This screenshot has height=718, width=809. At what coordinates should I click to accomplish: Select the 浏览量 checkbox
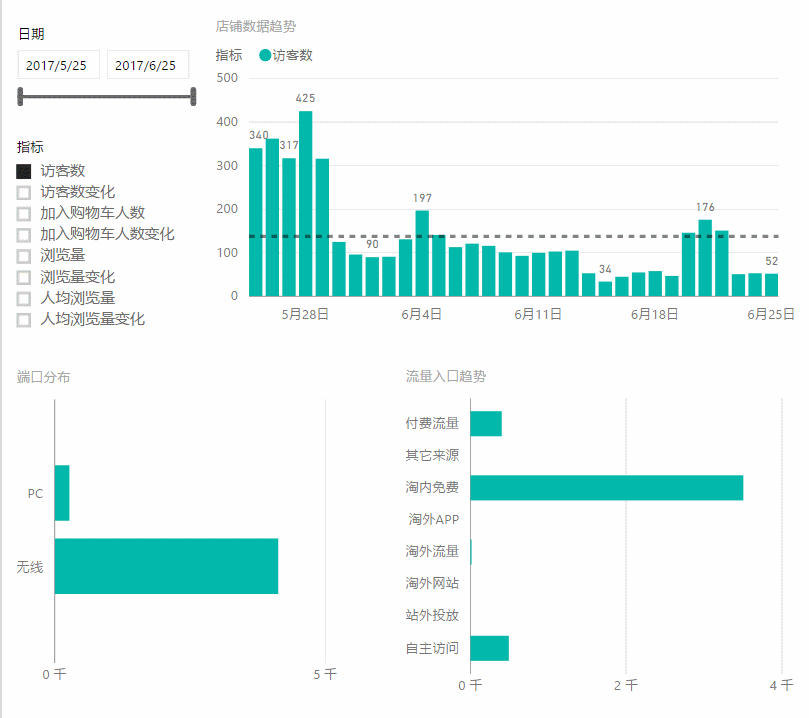pos(24,256)
